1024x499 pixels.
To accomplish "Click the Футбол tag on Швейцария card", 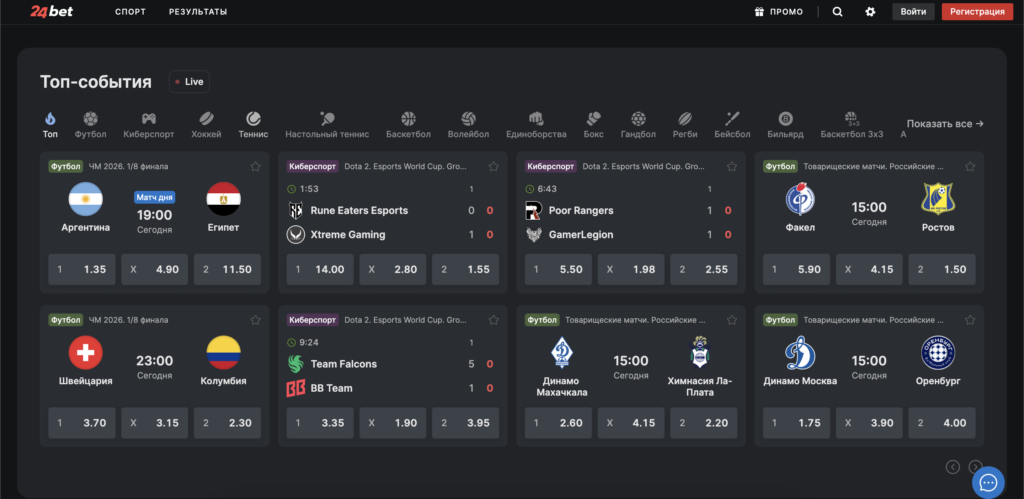I will (x=65, y=320).
